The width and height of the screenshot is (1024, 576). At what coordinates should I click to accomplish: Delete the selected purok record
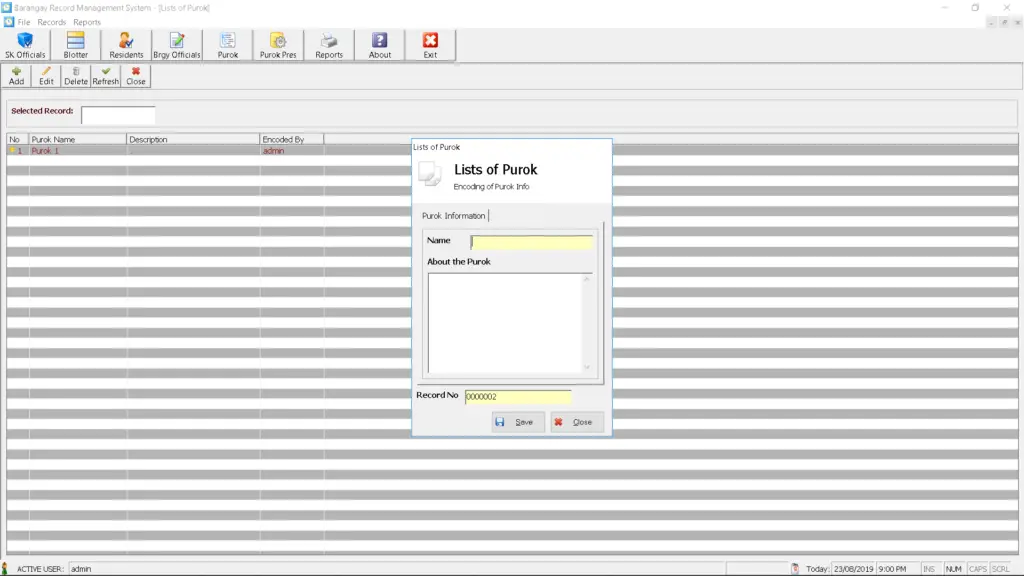pyautogui.click(x=75, y=75)
